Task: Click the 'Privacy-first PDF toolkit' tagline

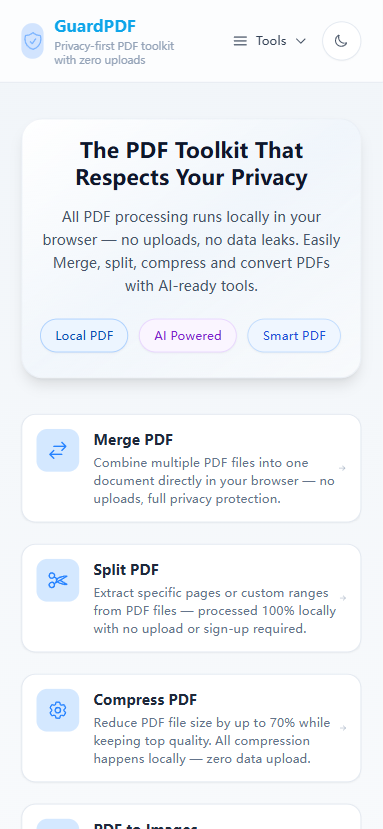Action: (114, 53)
